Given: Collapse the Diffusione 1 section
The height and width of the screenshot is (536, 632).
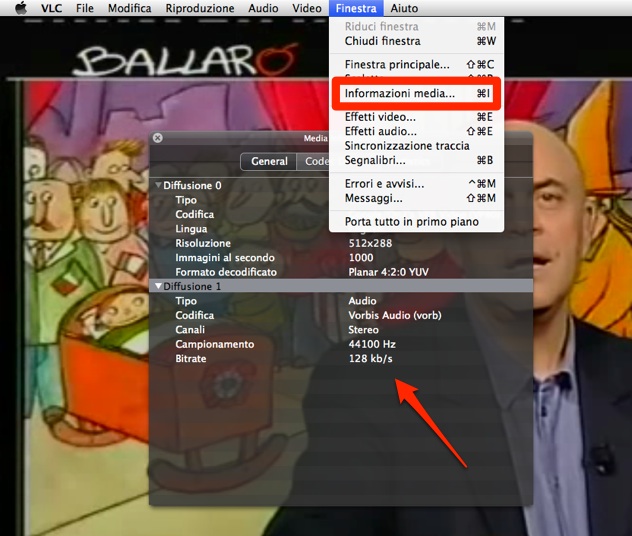Looking at the screenshot, I should (x=159, y=286).
